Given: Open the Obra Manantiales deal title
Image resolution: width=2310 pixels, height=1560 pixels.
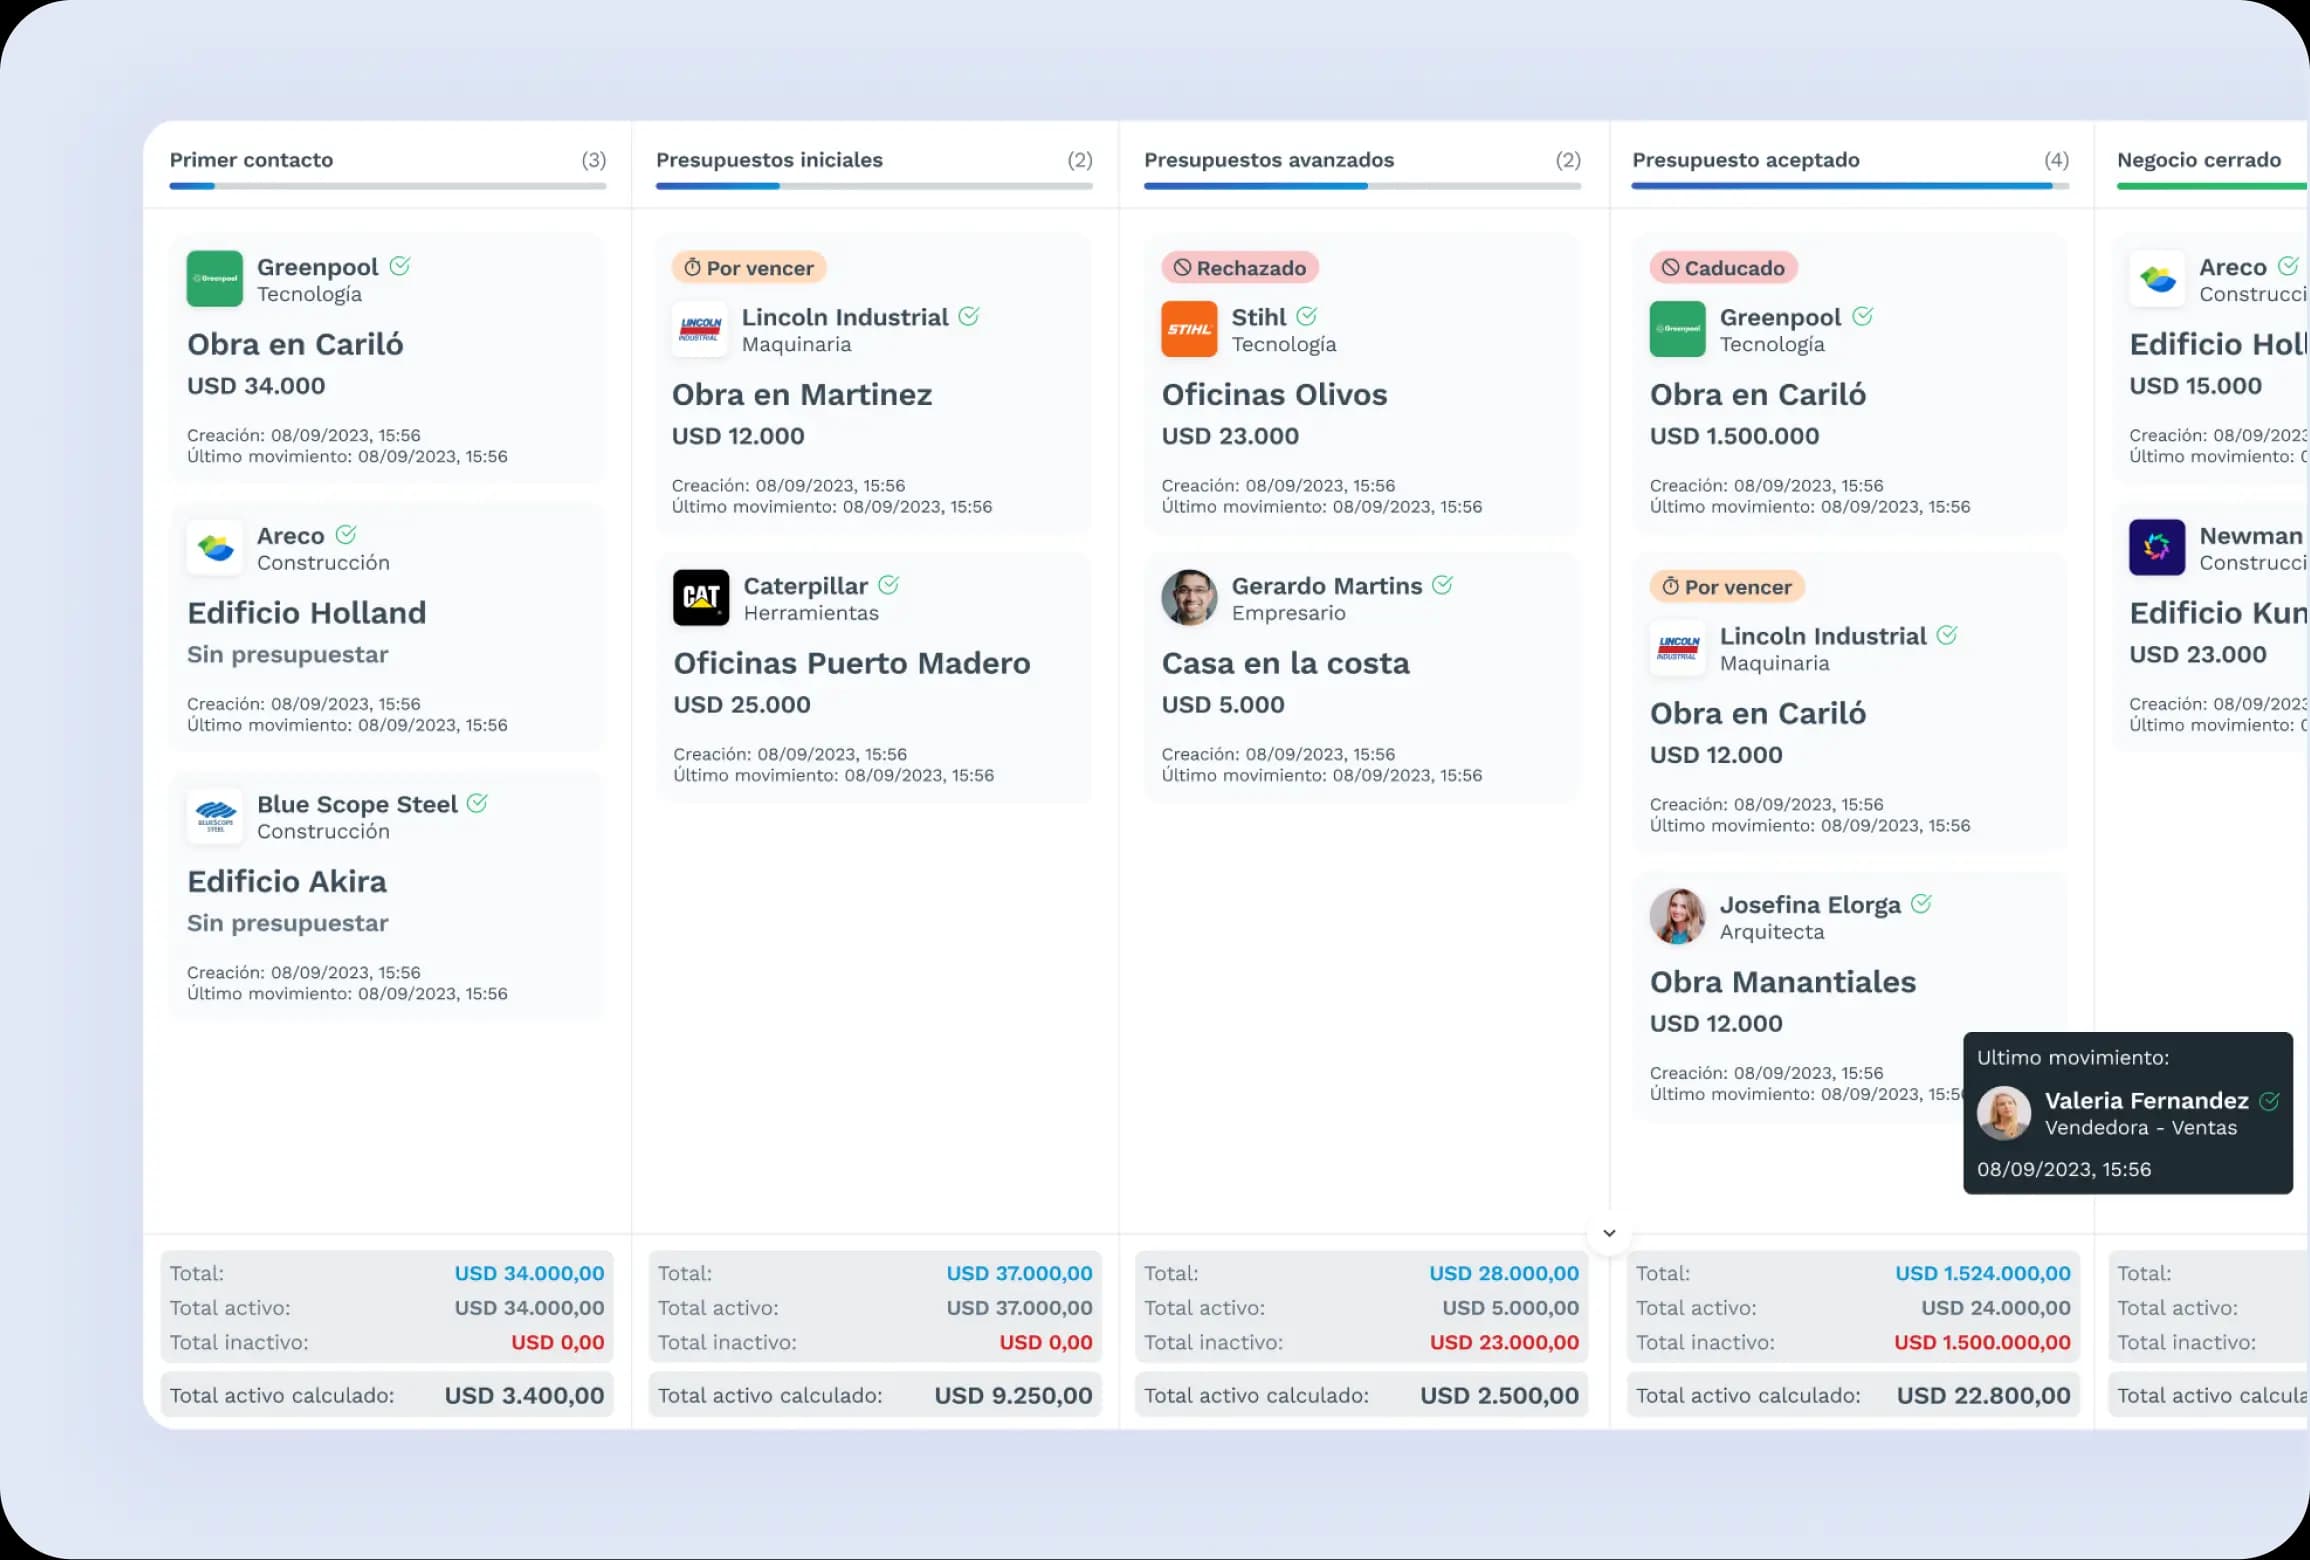Looking at the screenshot, I should (1783, 982).
